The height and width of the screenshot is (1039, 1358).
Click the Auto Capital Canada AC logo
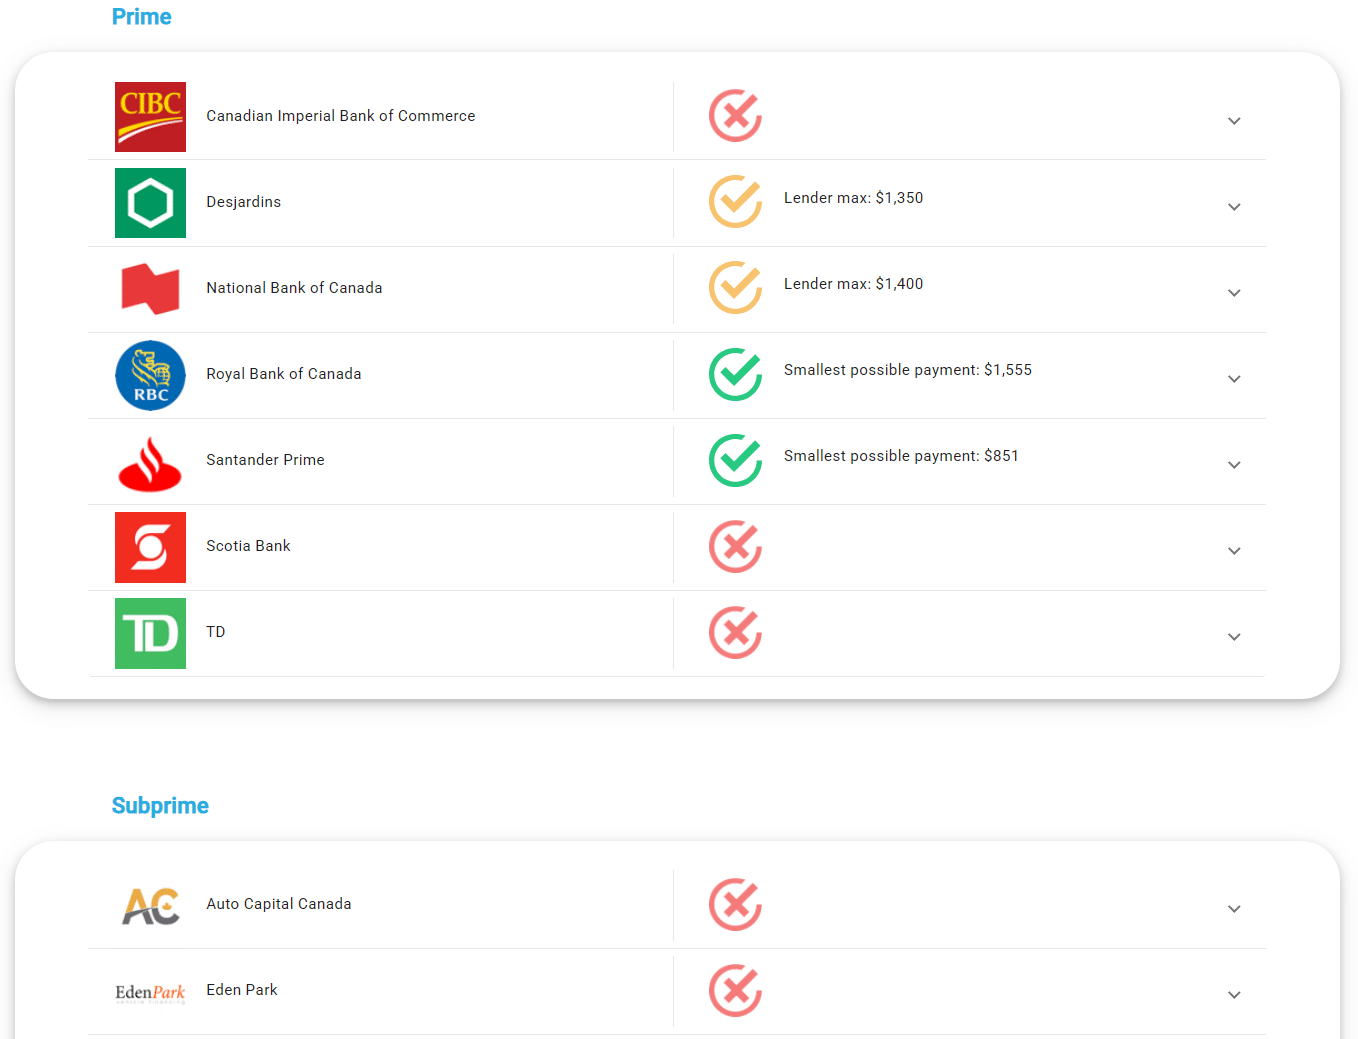pos(150,906)
